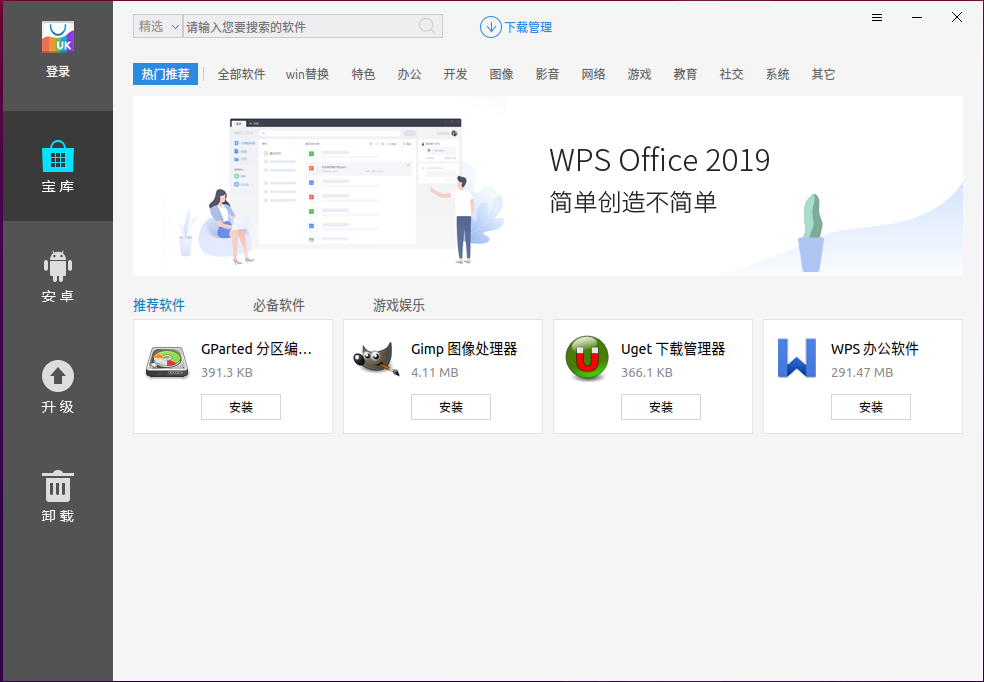This screenshot has width=984, height=682.
Task: Click the WPS 办公软件 title text
Action: coord(875,349)
